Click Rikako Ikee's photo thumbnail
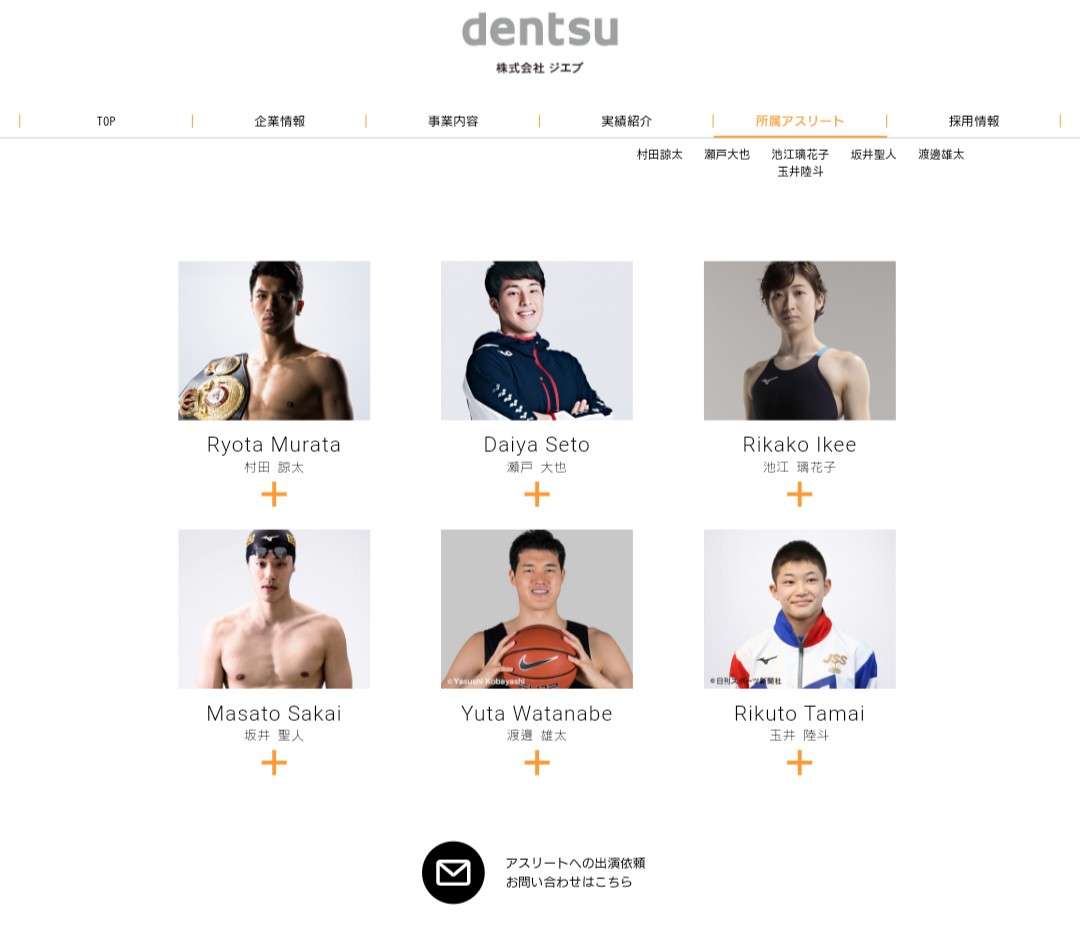 click(799, 340)
